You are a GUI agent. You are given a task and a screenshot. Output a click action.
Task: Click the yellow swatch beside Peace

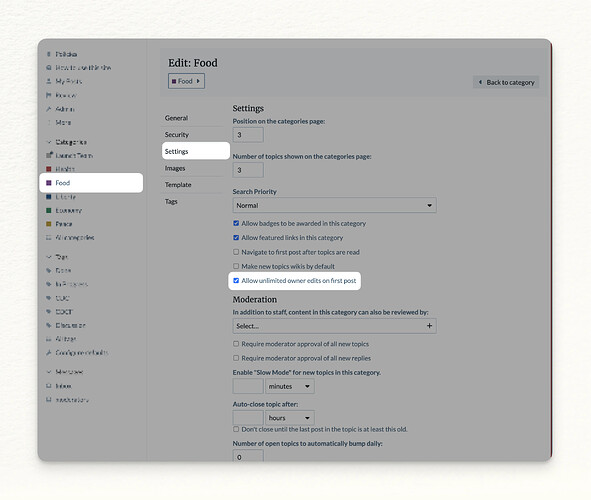pos(49,224)
